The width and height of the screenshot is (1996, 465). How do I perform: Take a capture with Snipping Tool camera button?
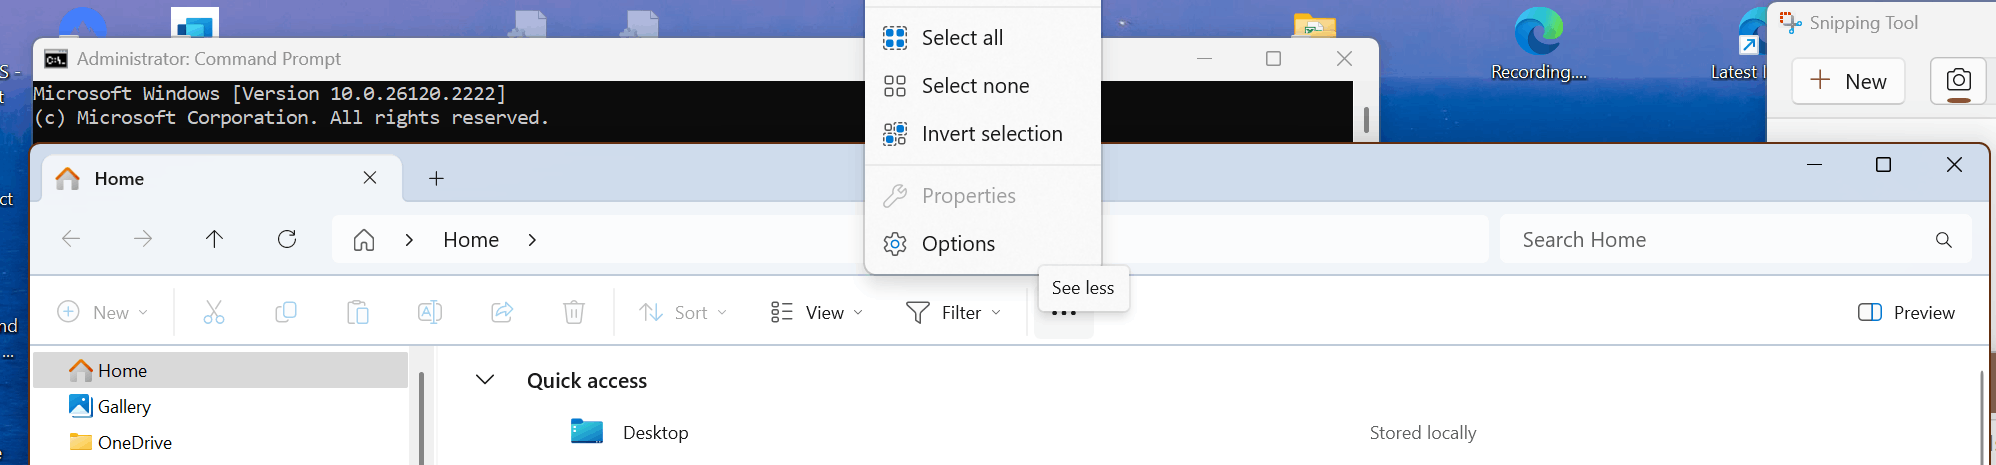click(x=1958, y=81)
